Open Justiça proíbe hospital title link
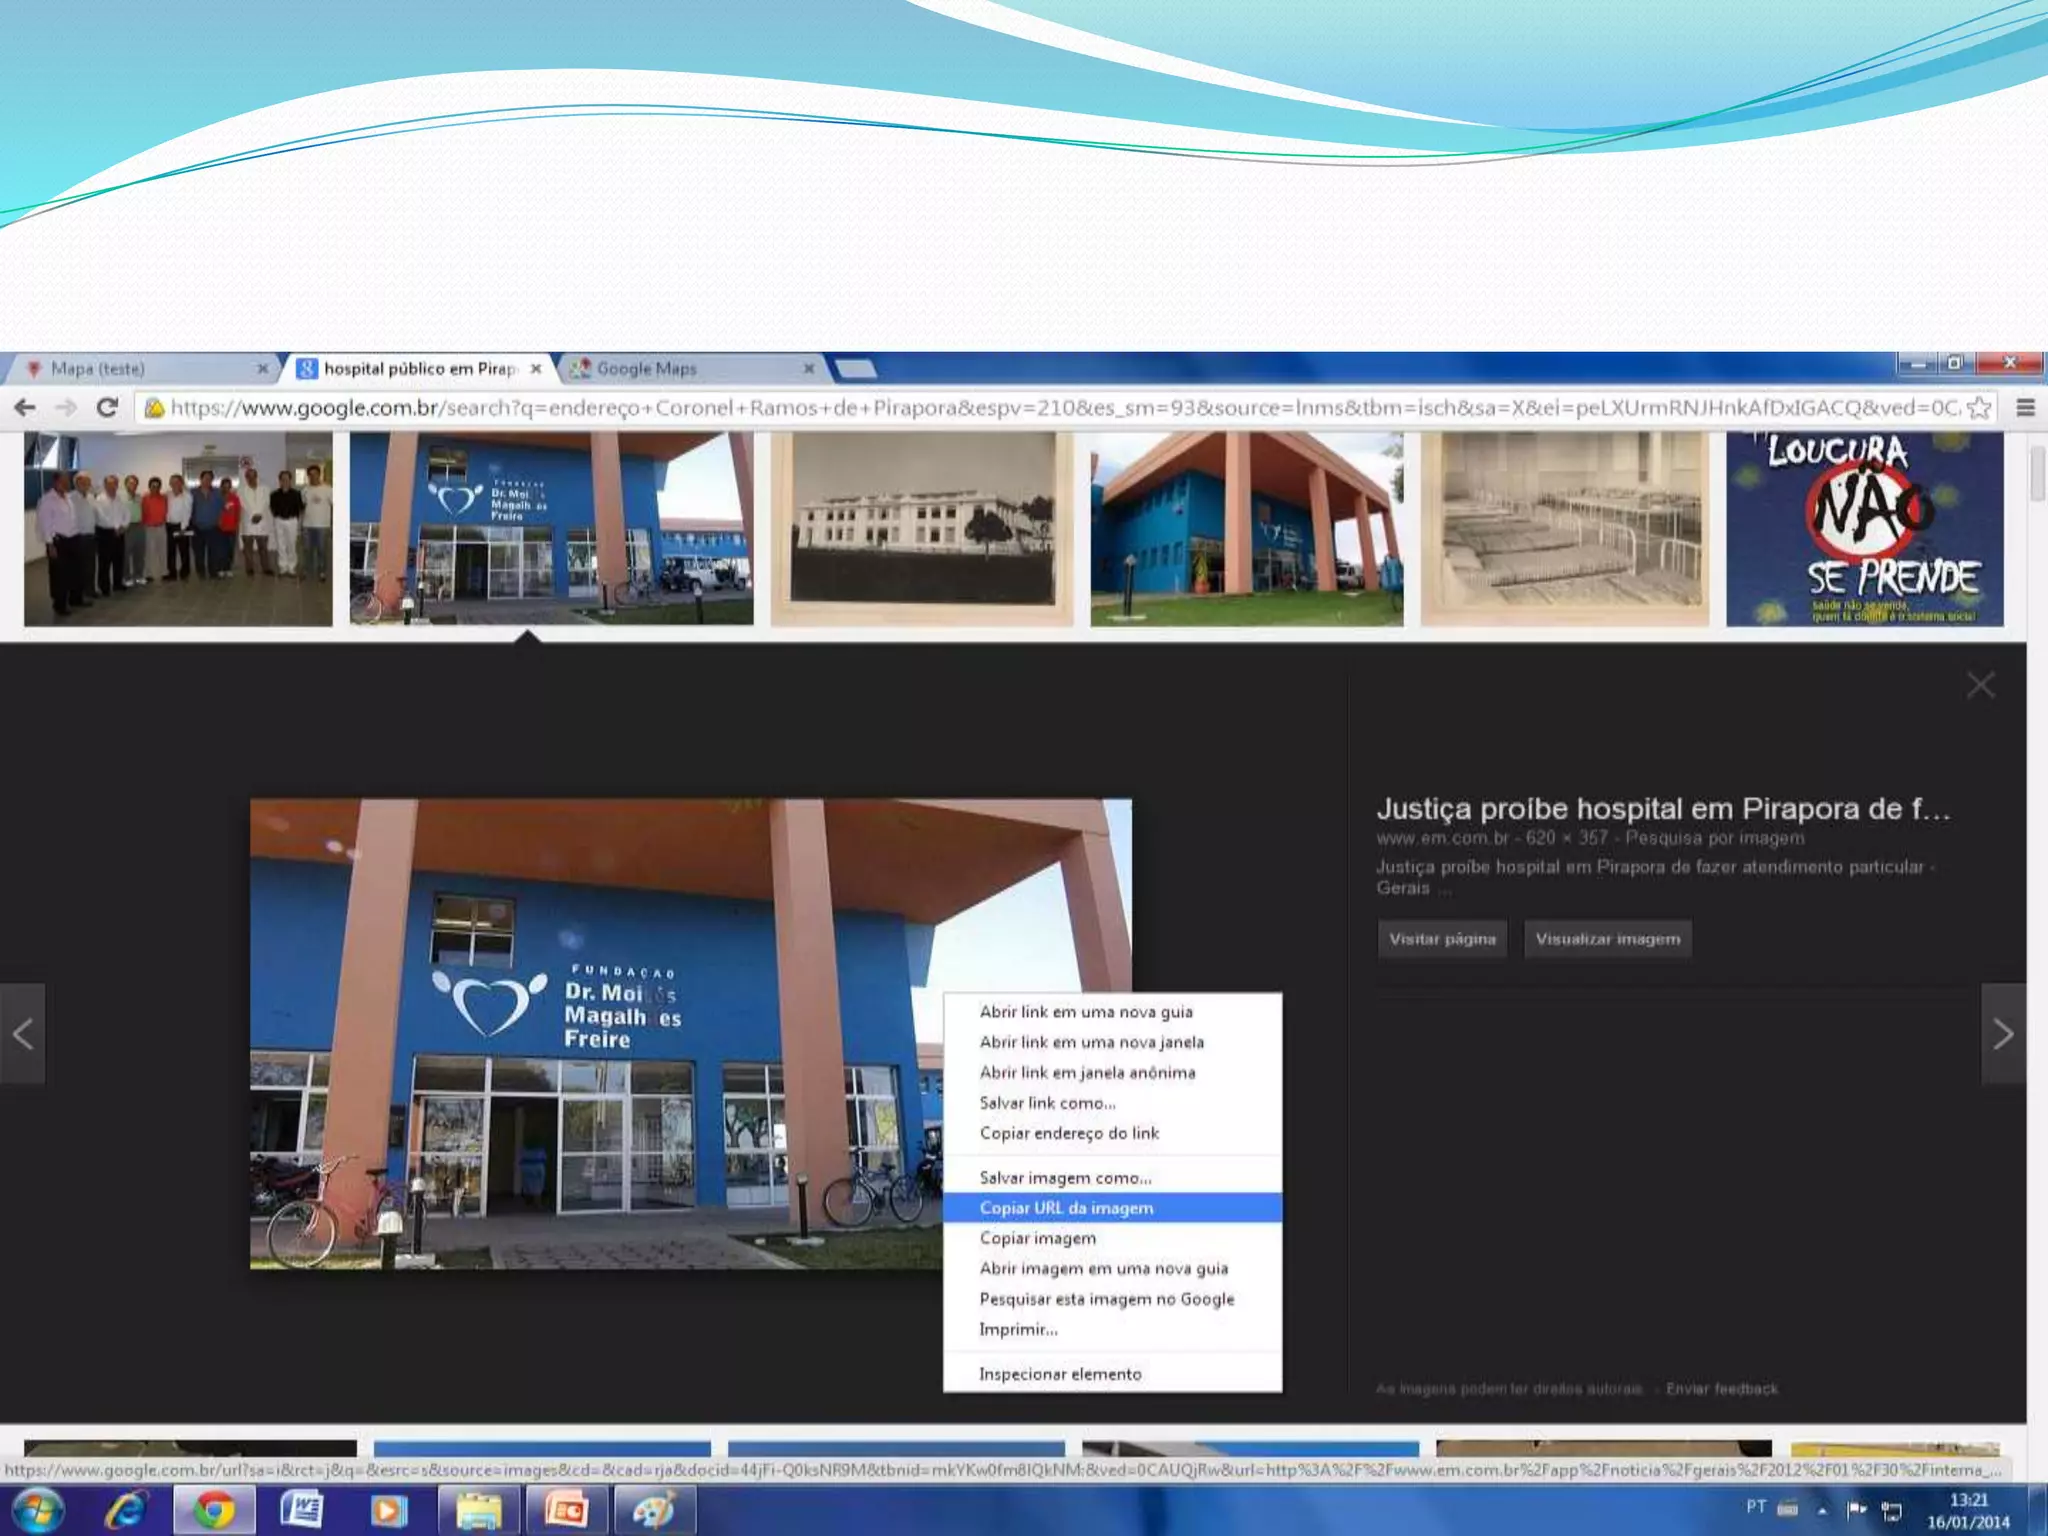The width and height of the screenshot is (2048, 1536). (x=1662, y=808)
